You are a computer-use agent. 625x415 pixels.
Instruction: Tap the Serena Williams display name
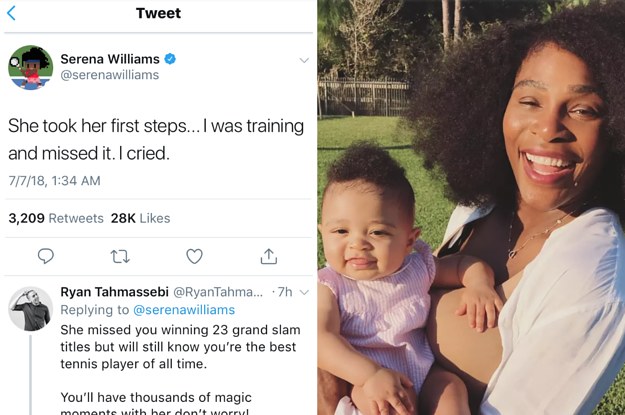[110, 59]
